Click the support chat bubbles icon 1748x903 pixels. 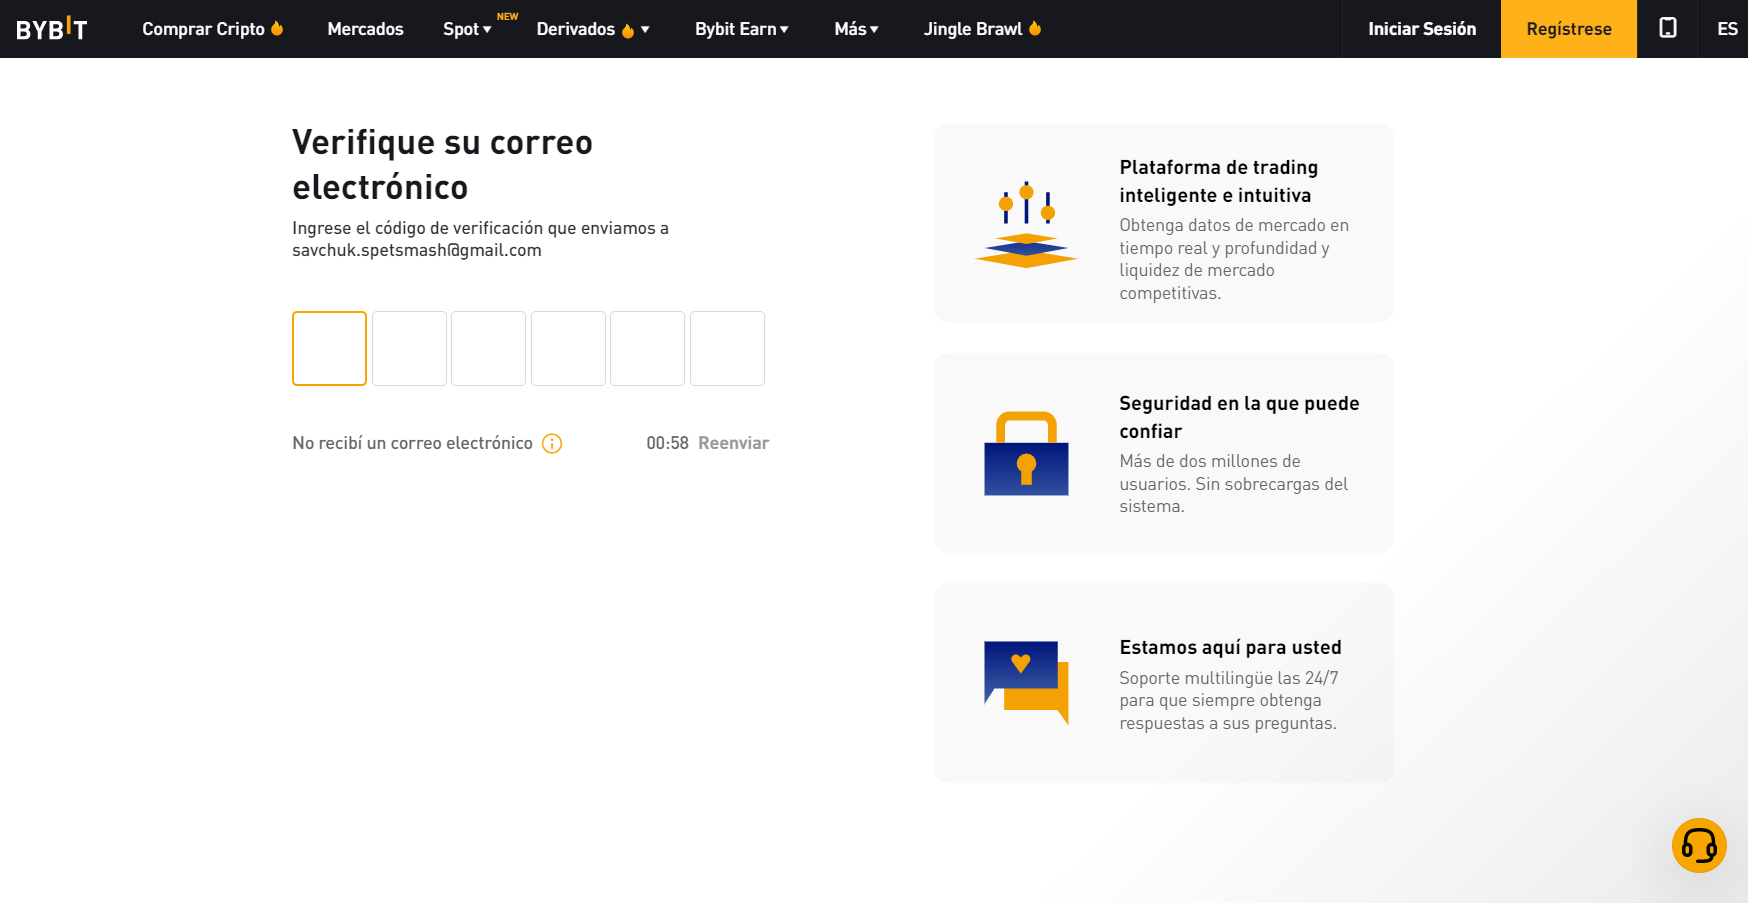(1026, 682)
